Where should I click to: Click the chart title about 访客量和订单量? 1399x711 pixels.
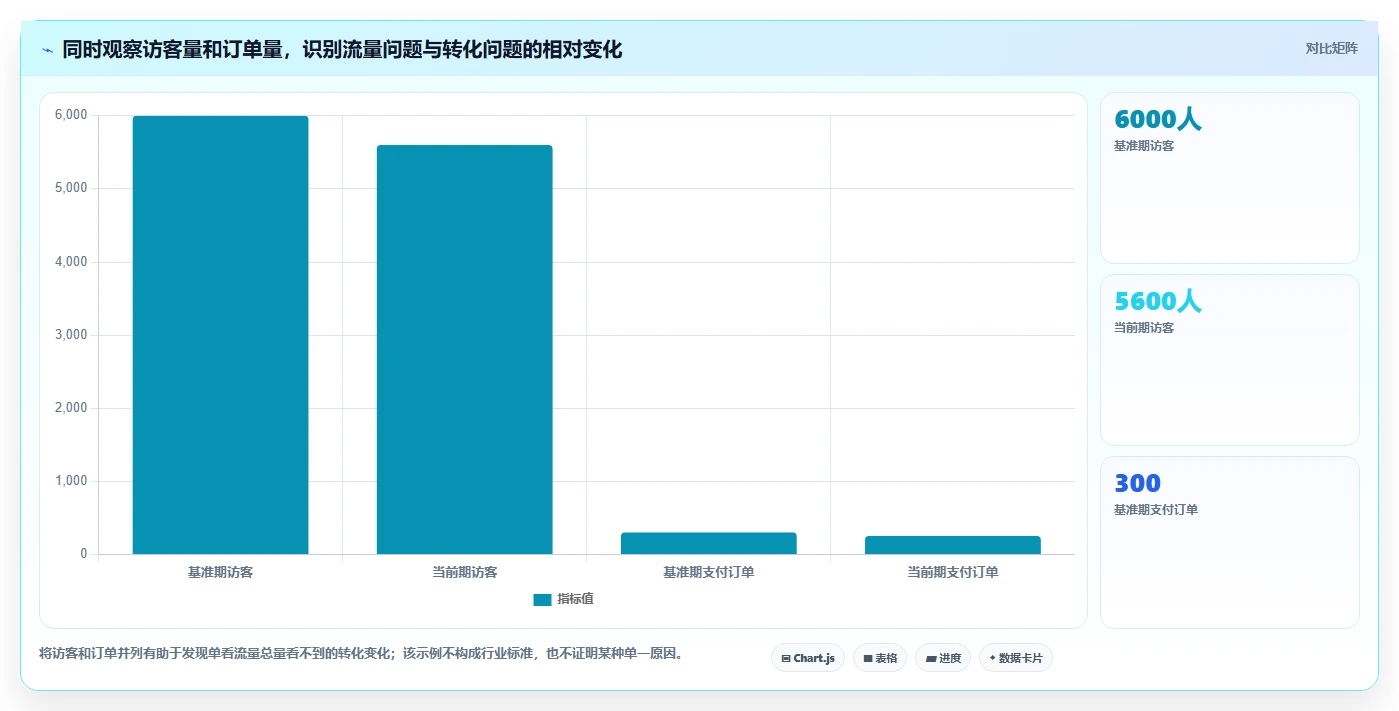coord(342,49)
